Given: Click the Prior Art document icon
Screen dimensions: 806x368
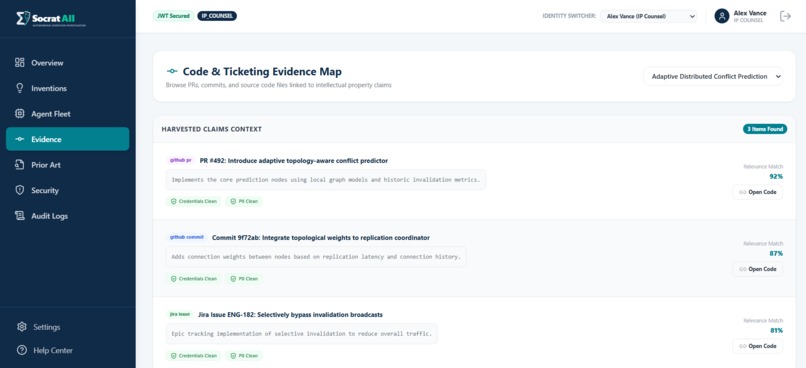Looking at the screenshot, I should (x=20, y=165).
